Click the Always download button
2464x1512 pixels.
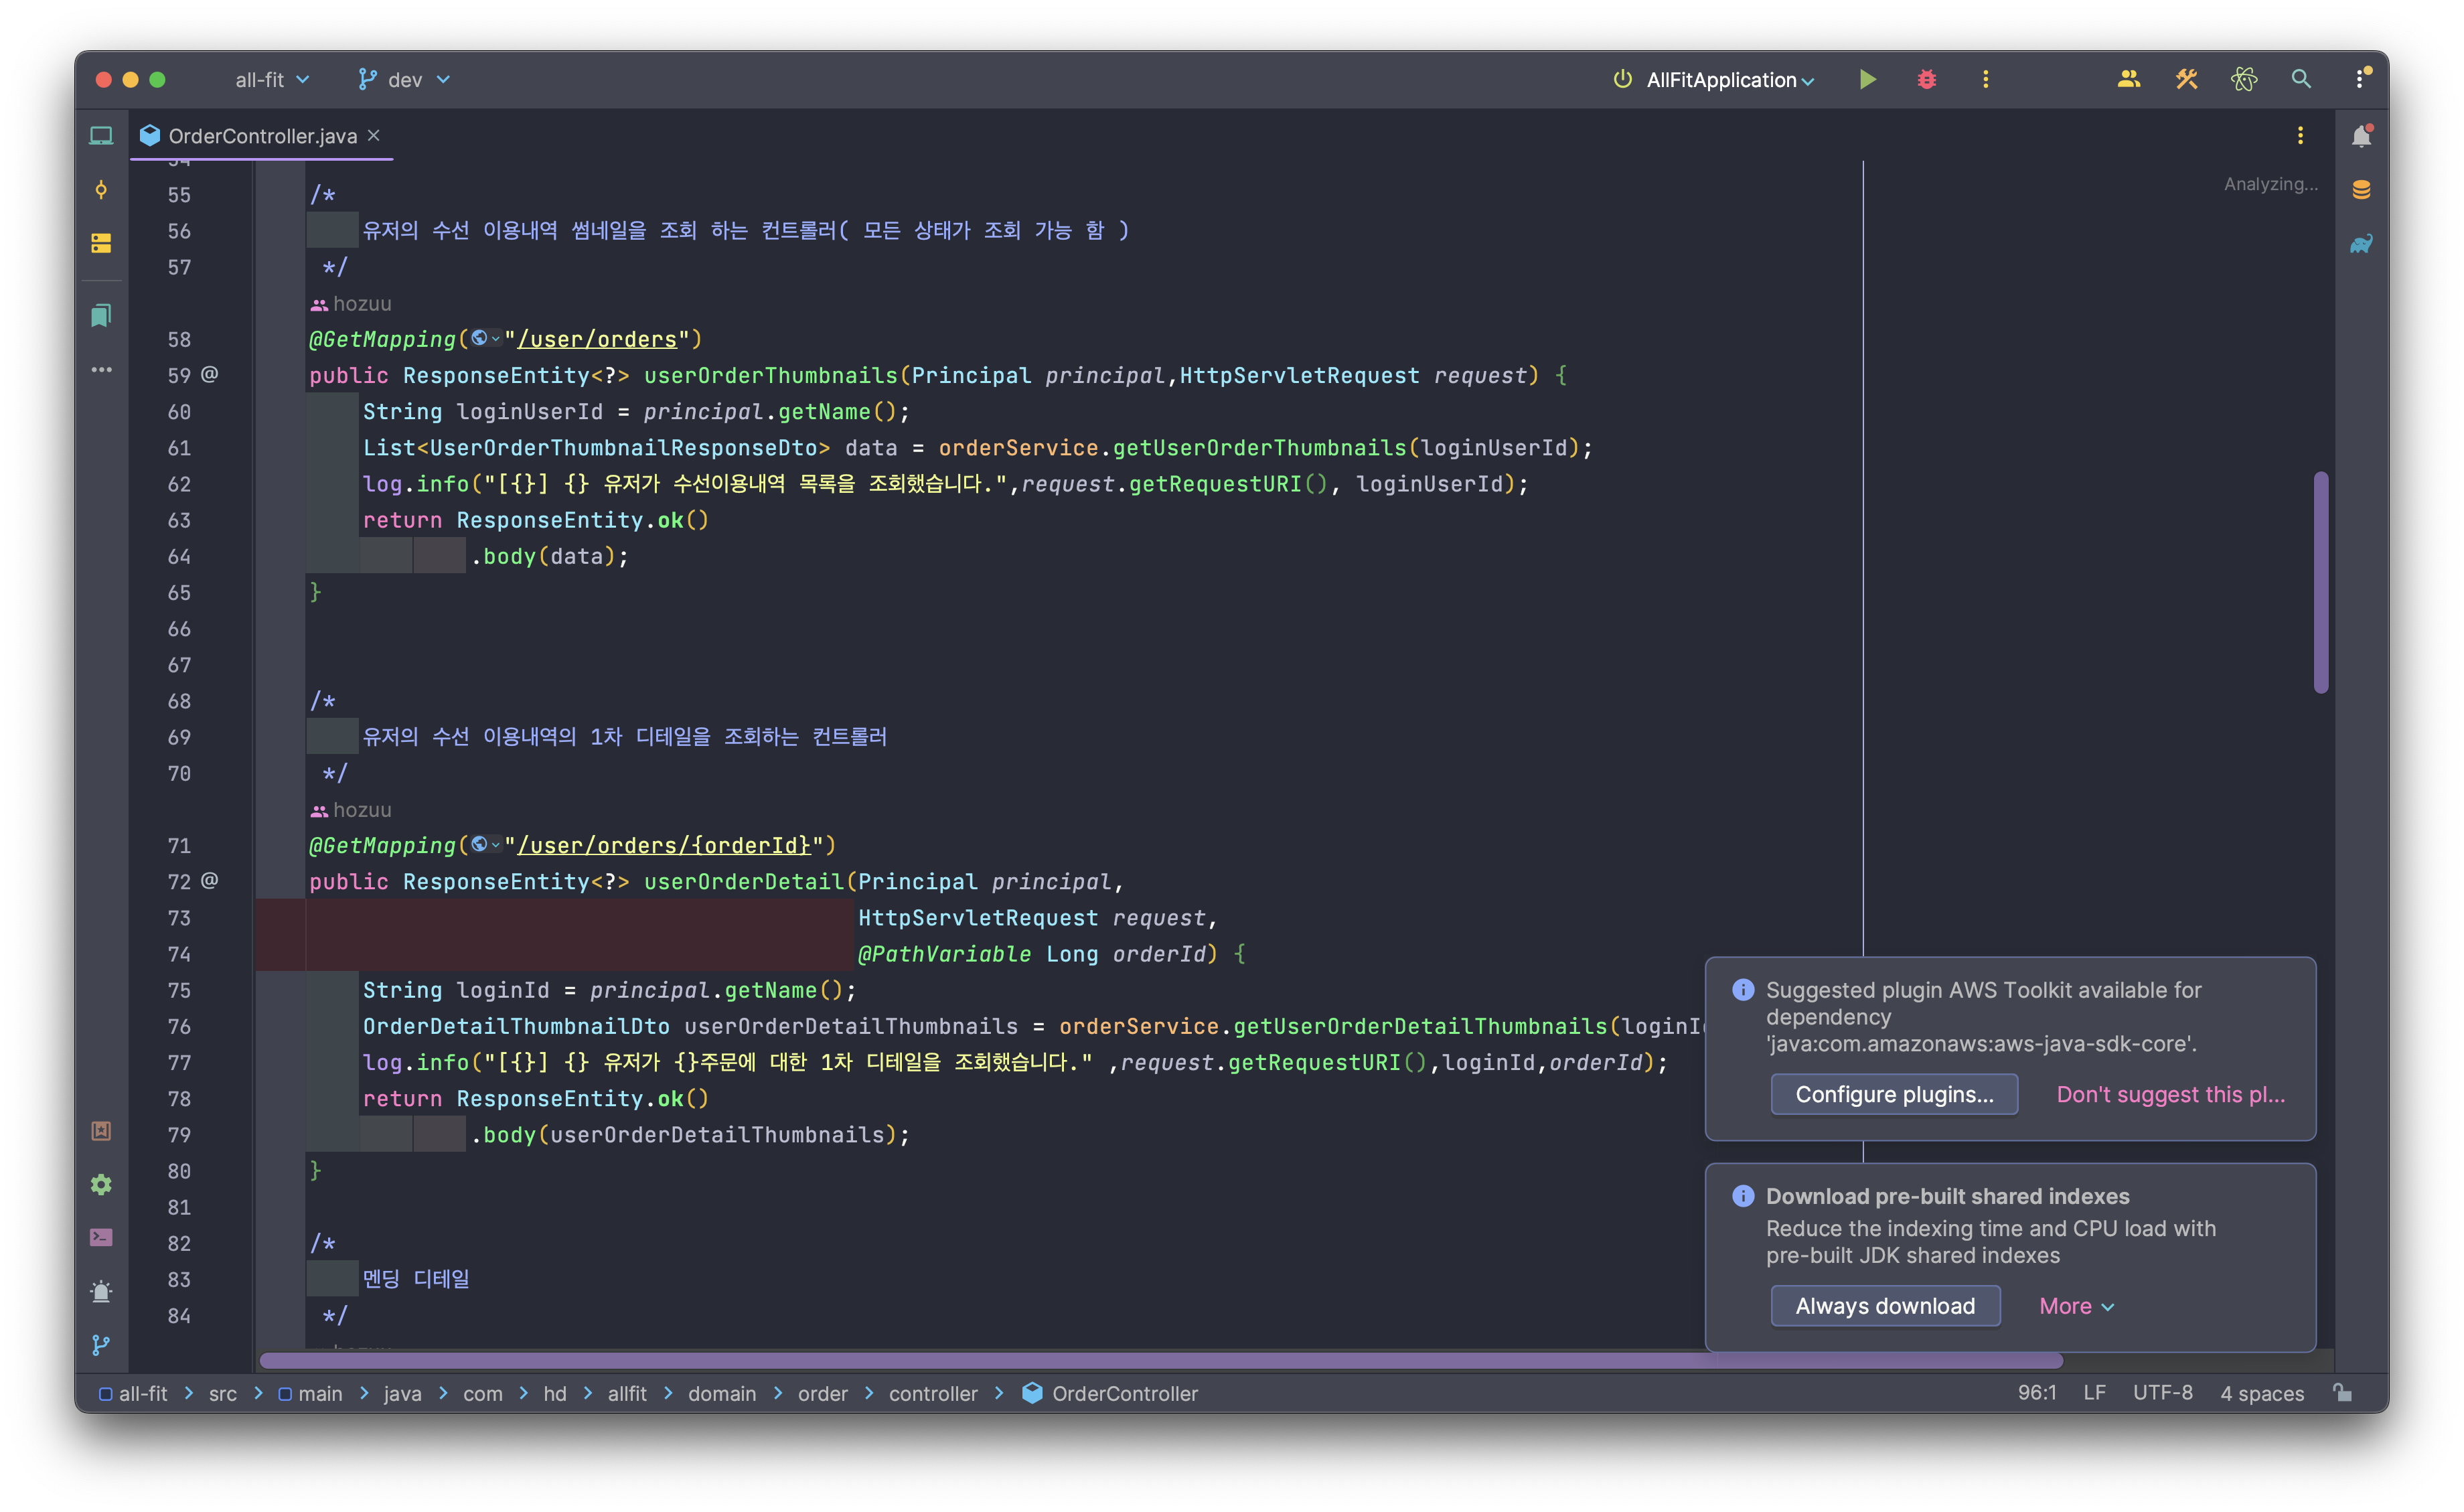1884,1306
